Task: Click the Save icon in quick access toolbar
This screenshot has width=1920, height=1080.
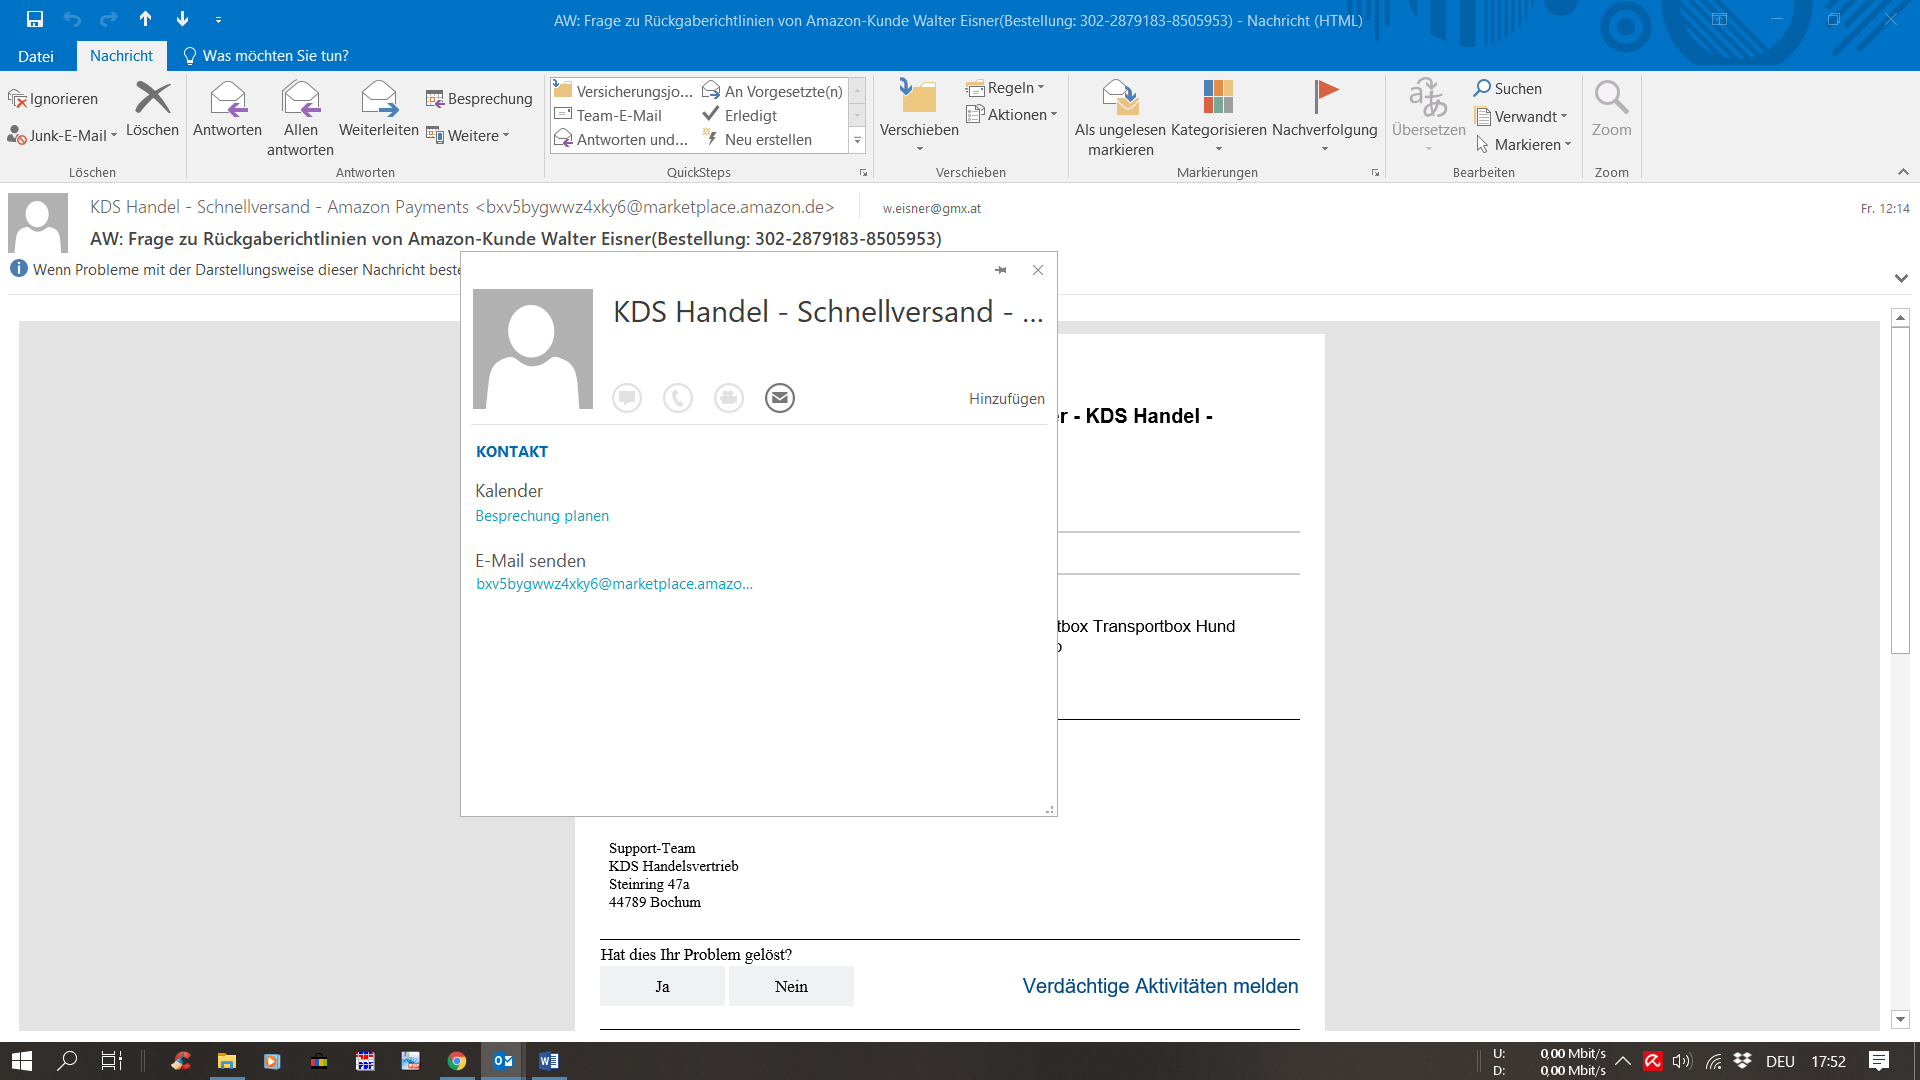Action: click(x=35, y=19)
